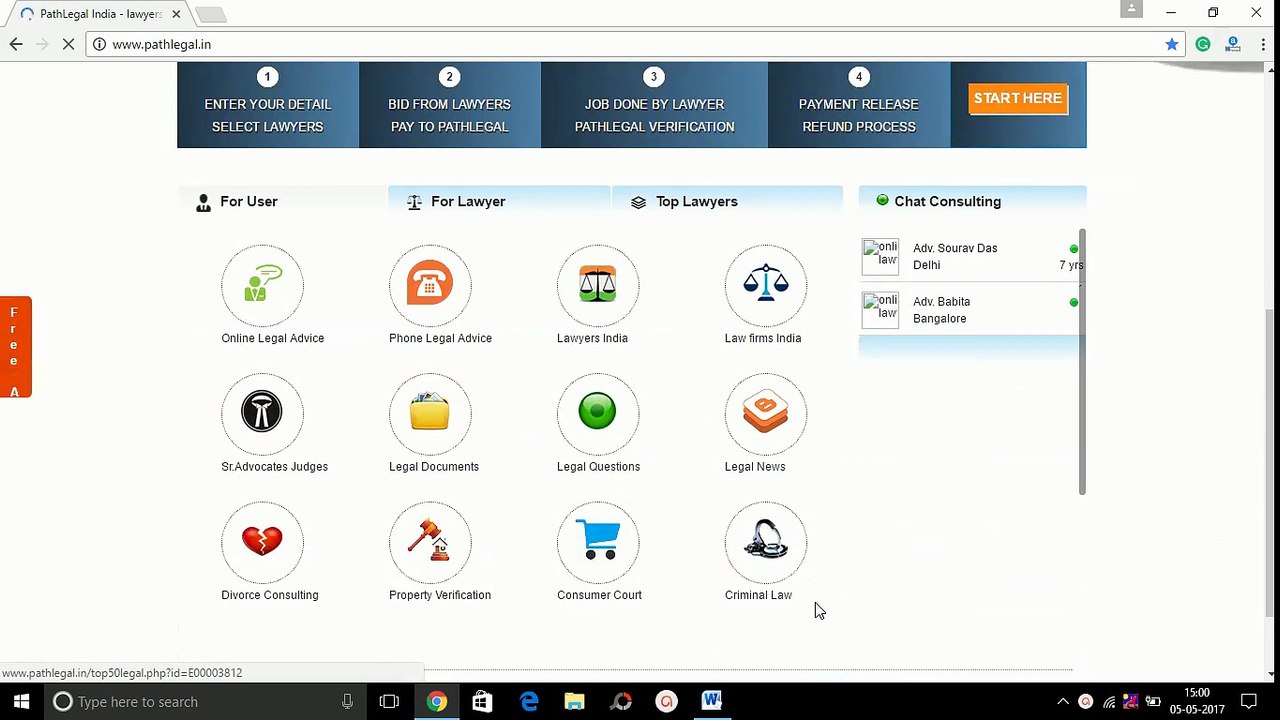Screen dimensions: 1280x720
Task: Click step 1 Enter Your Detail box
Action: 268,105
